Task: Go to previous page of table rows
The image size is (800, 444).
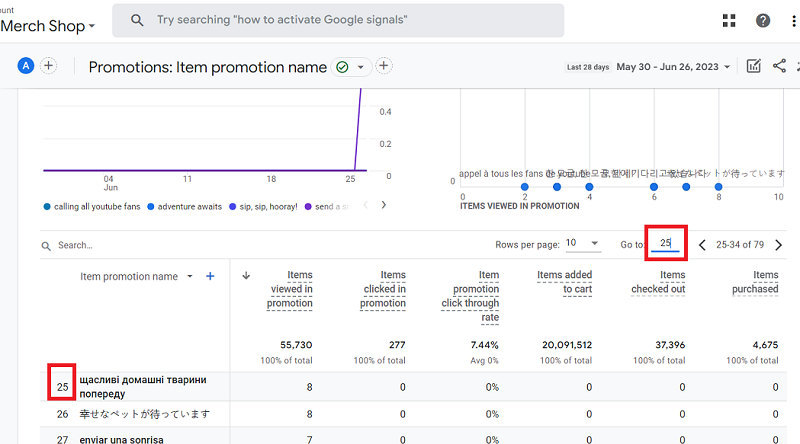Action: (x=702, y=244)
